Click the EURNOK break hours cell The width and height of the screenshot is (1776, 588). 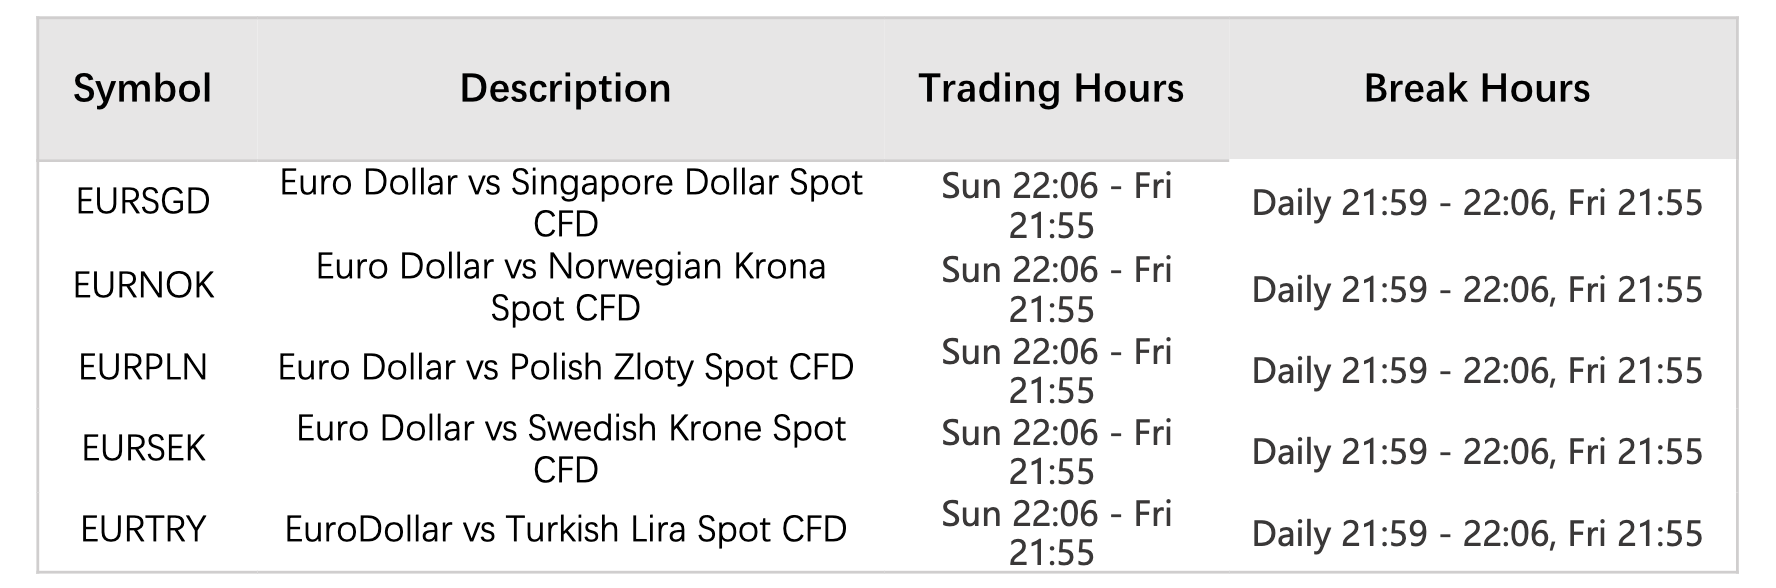(x=1476, y=290)
